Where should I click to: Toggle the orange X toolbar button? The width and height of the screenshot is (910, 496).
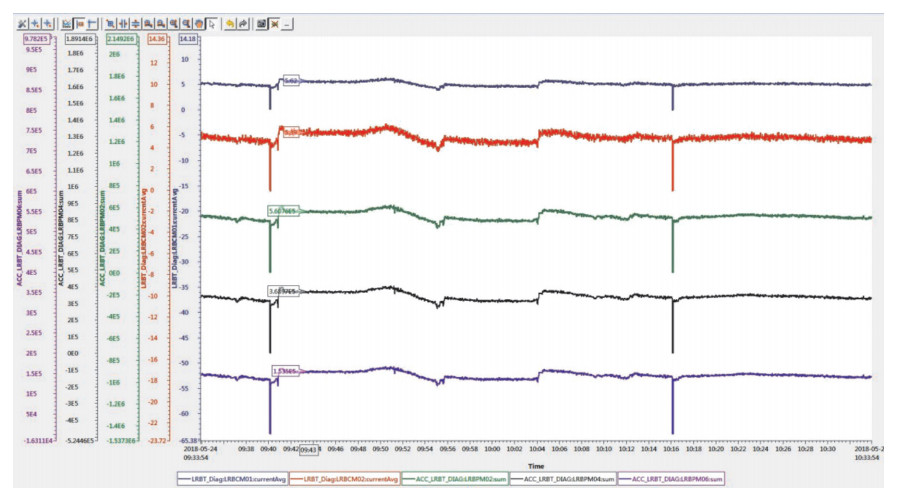click(274, 22)
